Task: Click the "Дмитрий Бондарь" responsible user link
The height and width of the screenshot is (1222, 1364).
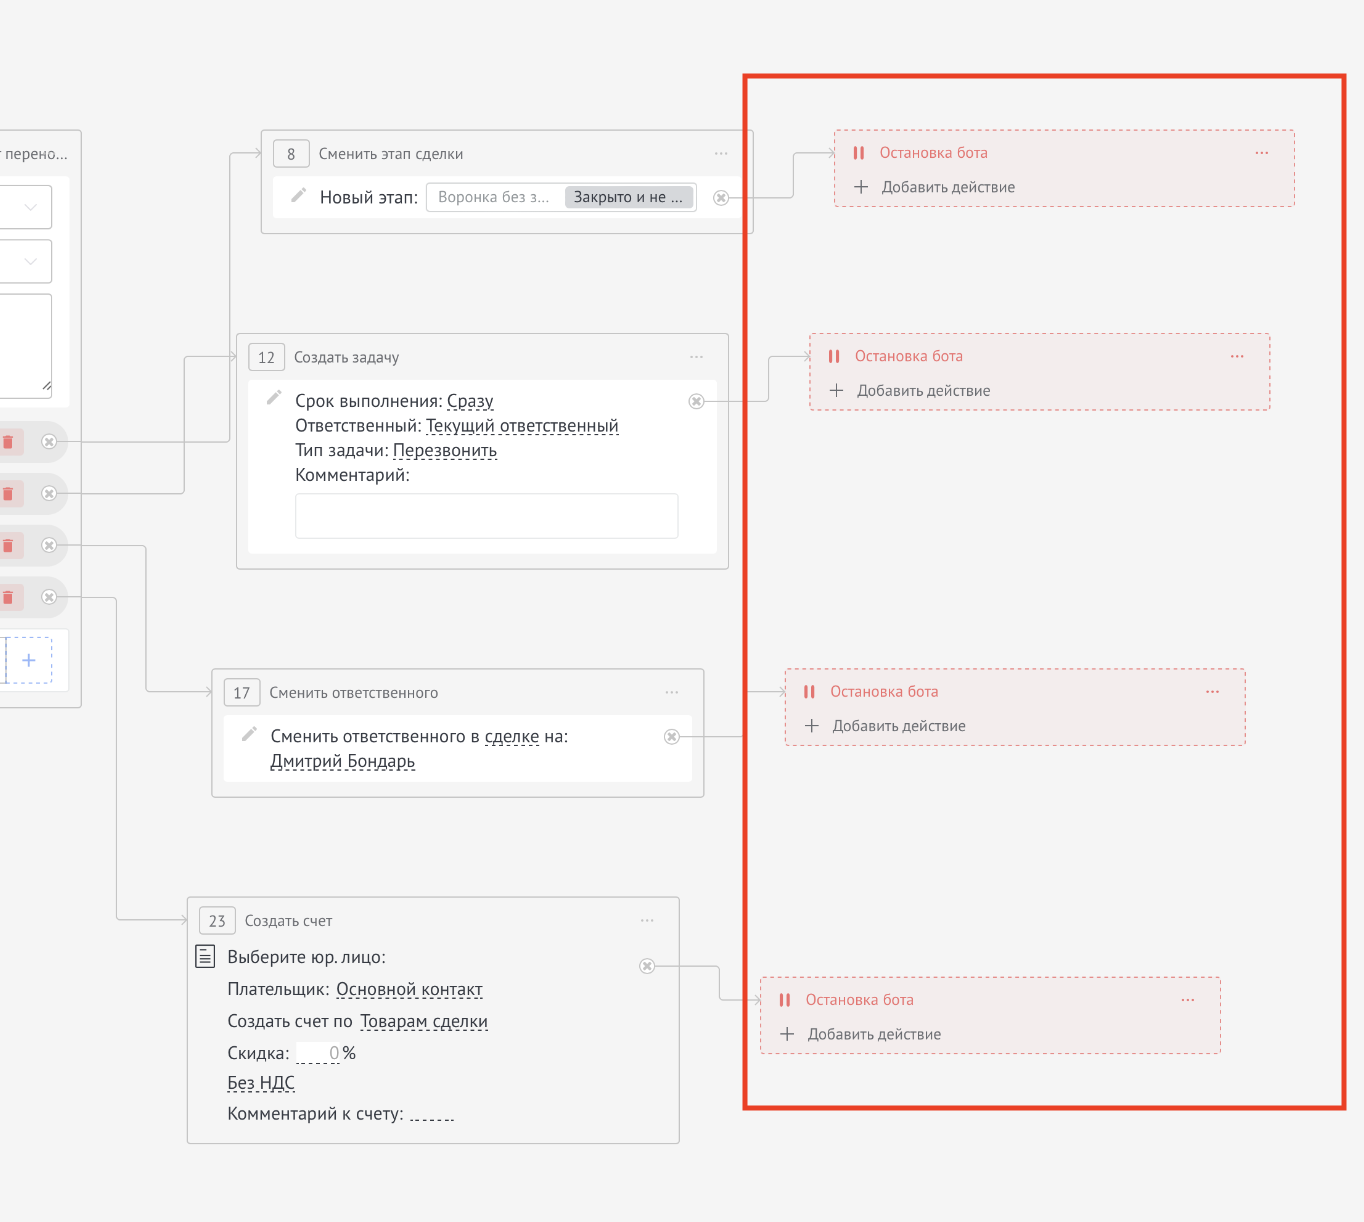Action: pyautogui.click(x=343, y=762)
